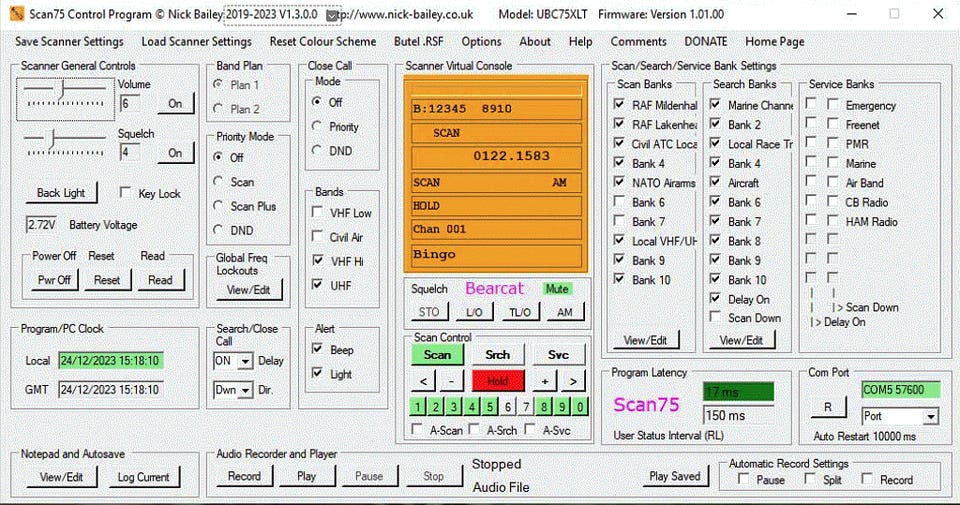This screenshot has height=505, width=960.
Task: Click the Scan75 app icon in title bar
Action: (x=17, y=13)
